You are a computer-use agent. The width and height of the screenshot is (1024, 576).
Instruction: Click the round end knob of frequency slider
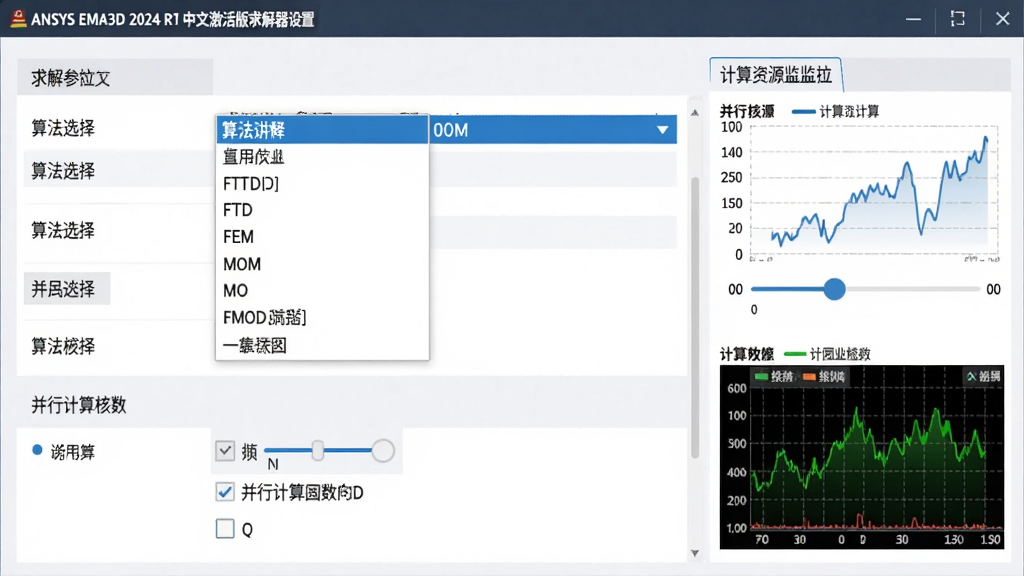coord(383,451)
